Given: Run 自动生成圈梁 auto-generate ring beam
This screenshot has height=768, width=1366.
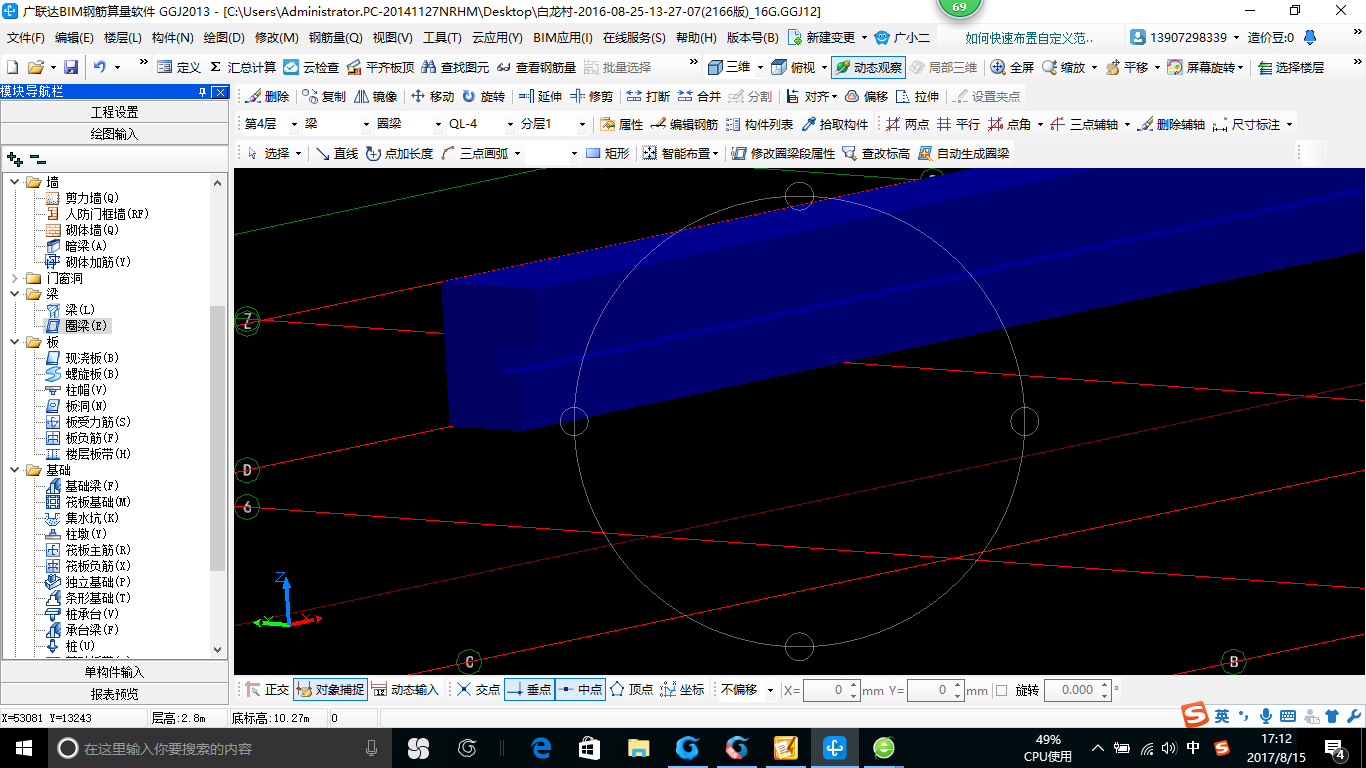Looking at the screenshot, I should coord(964,153).
